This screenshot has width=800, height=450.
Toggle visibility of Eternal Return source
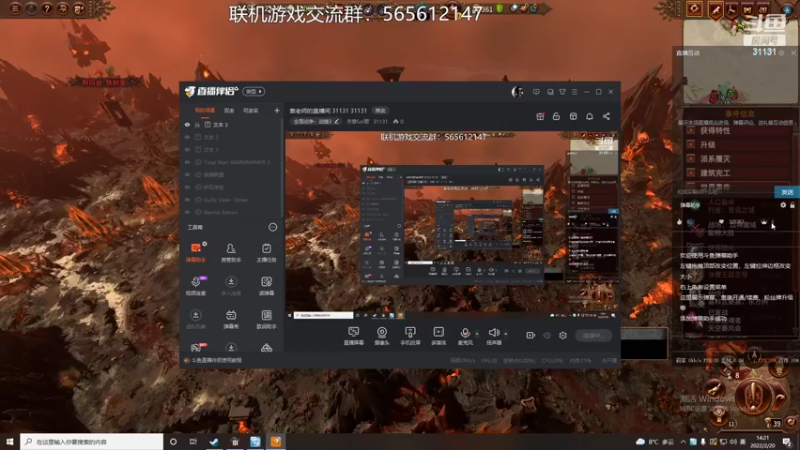click(187, 212)
